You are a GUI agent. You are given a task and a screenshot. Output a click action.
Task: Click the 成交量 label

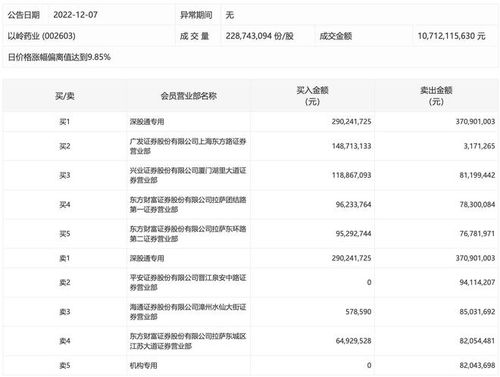[x=195, y=36]
